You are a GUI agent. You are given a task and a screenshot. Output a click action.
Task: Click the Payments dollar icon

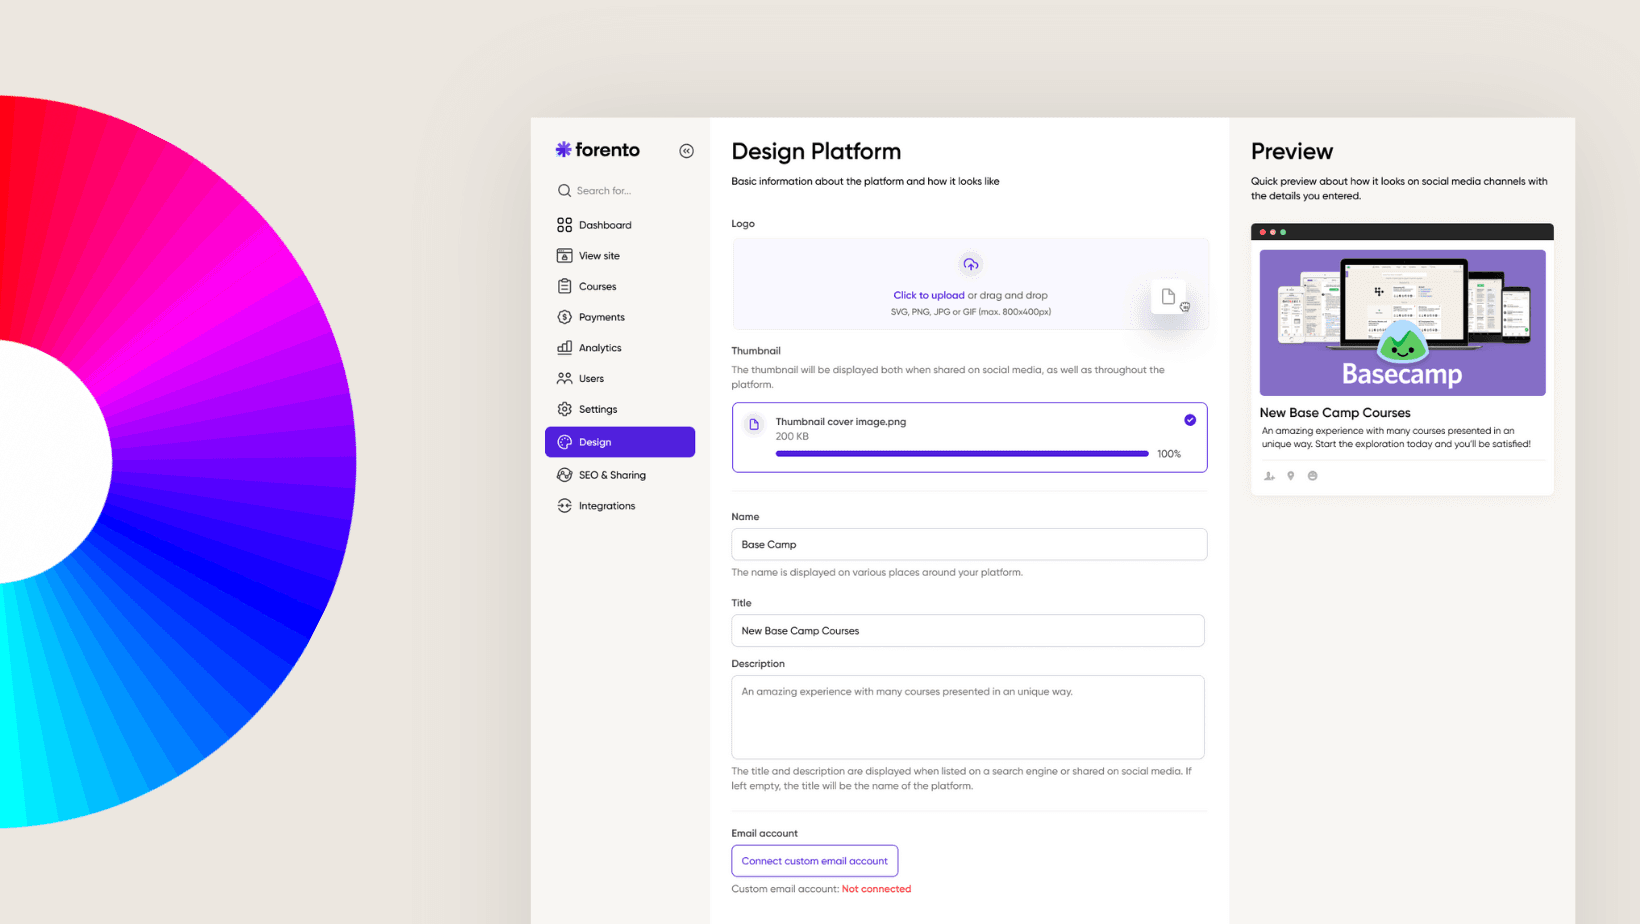[x=564, y=317]
